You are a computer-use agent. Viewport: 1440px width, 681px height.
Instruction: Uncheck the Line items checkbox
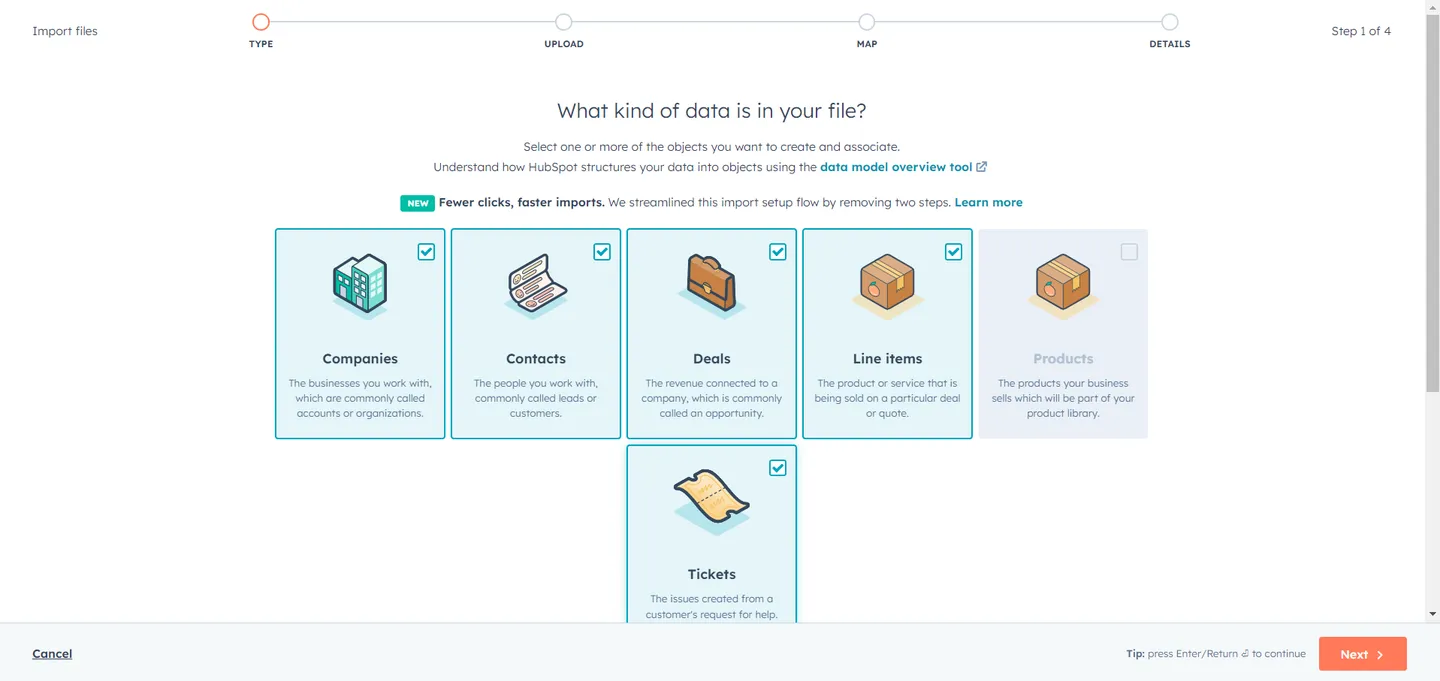[x=954, y=252]
